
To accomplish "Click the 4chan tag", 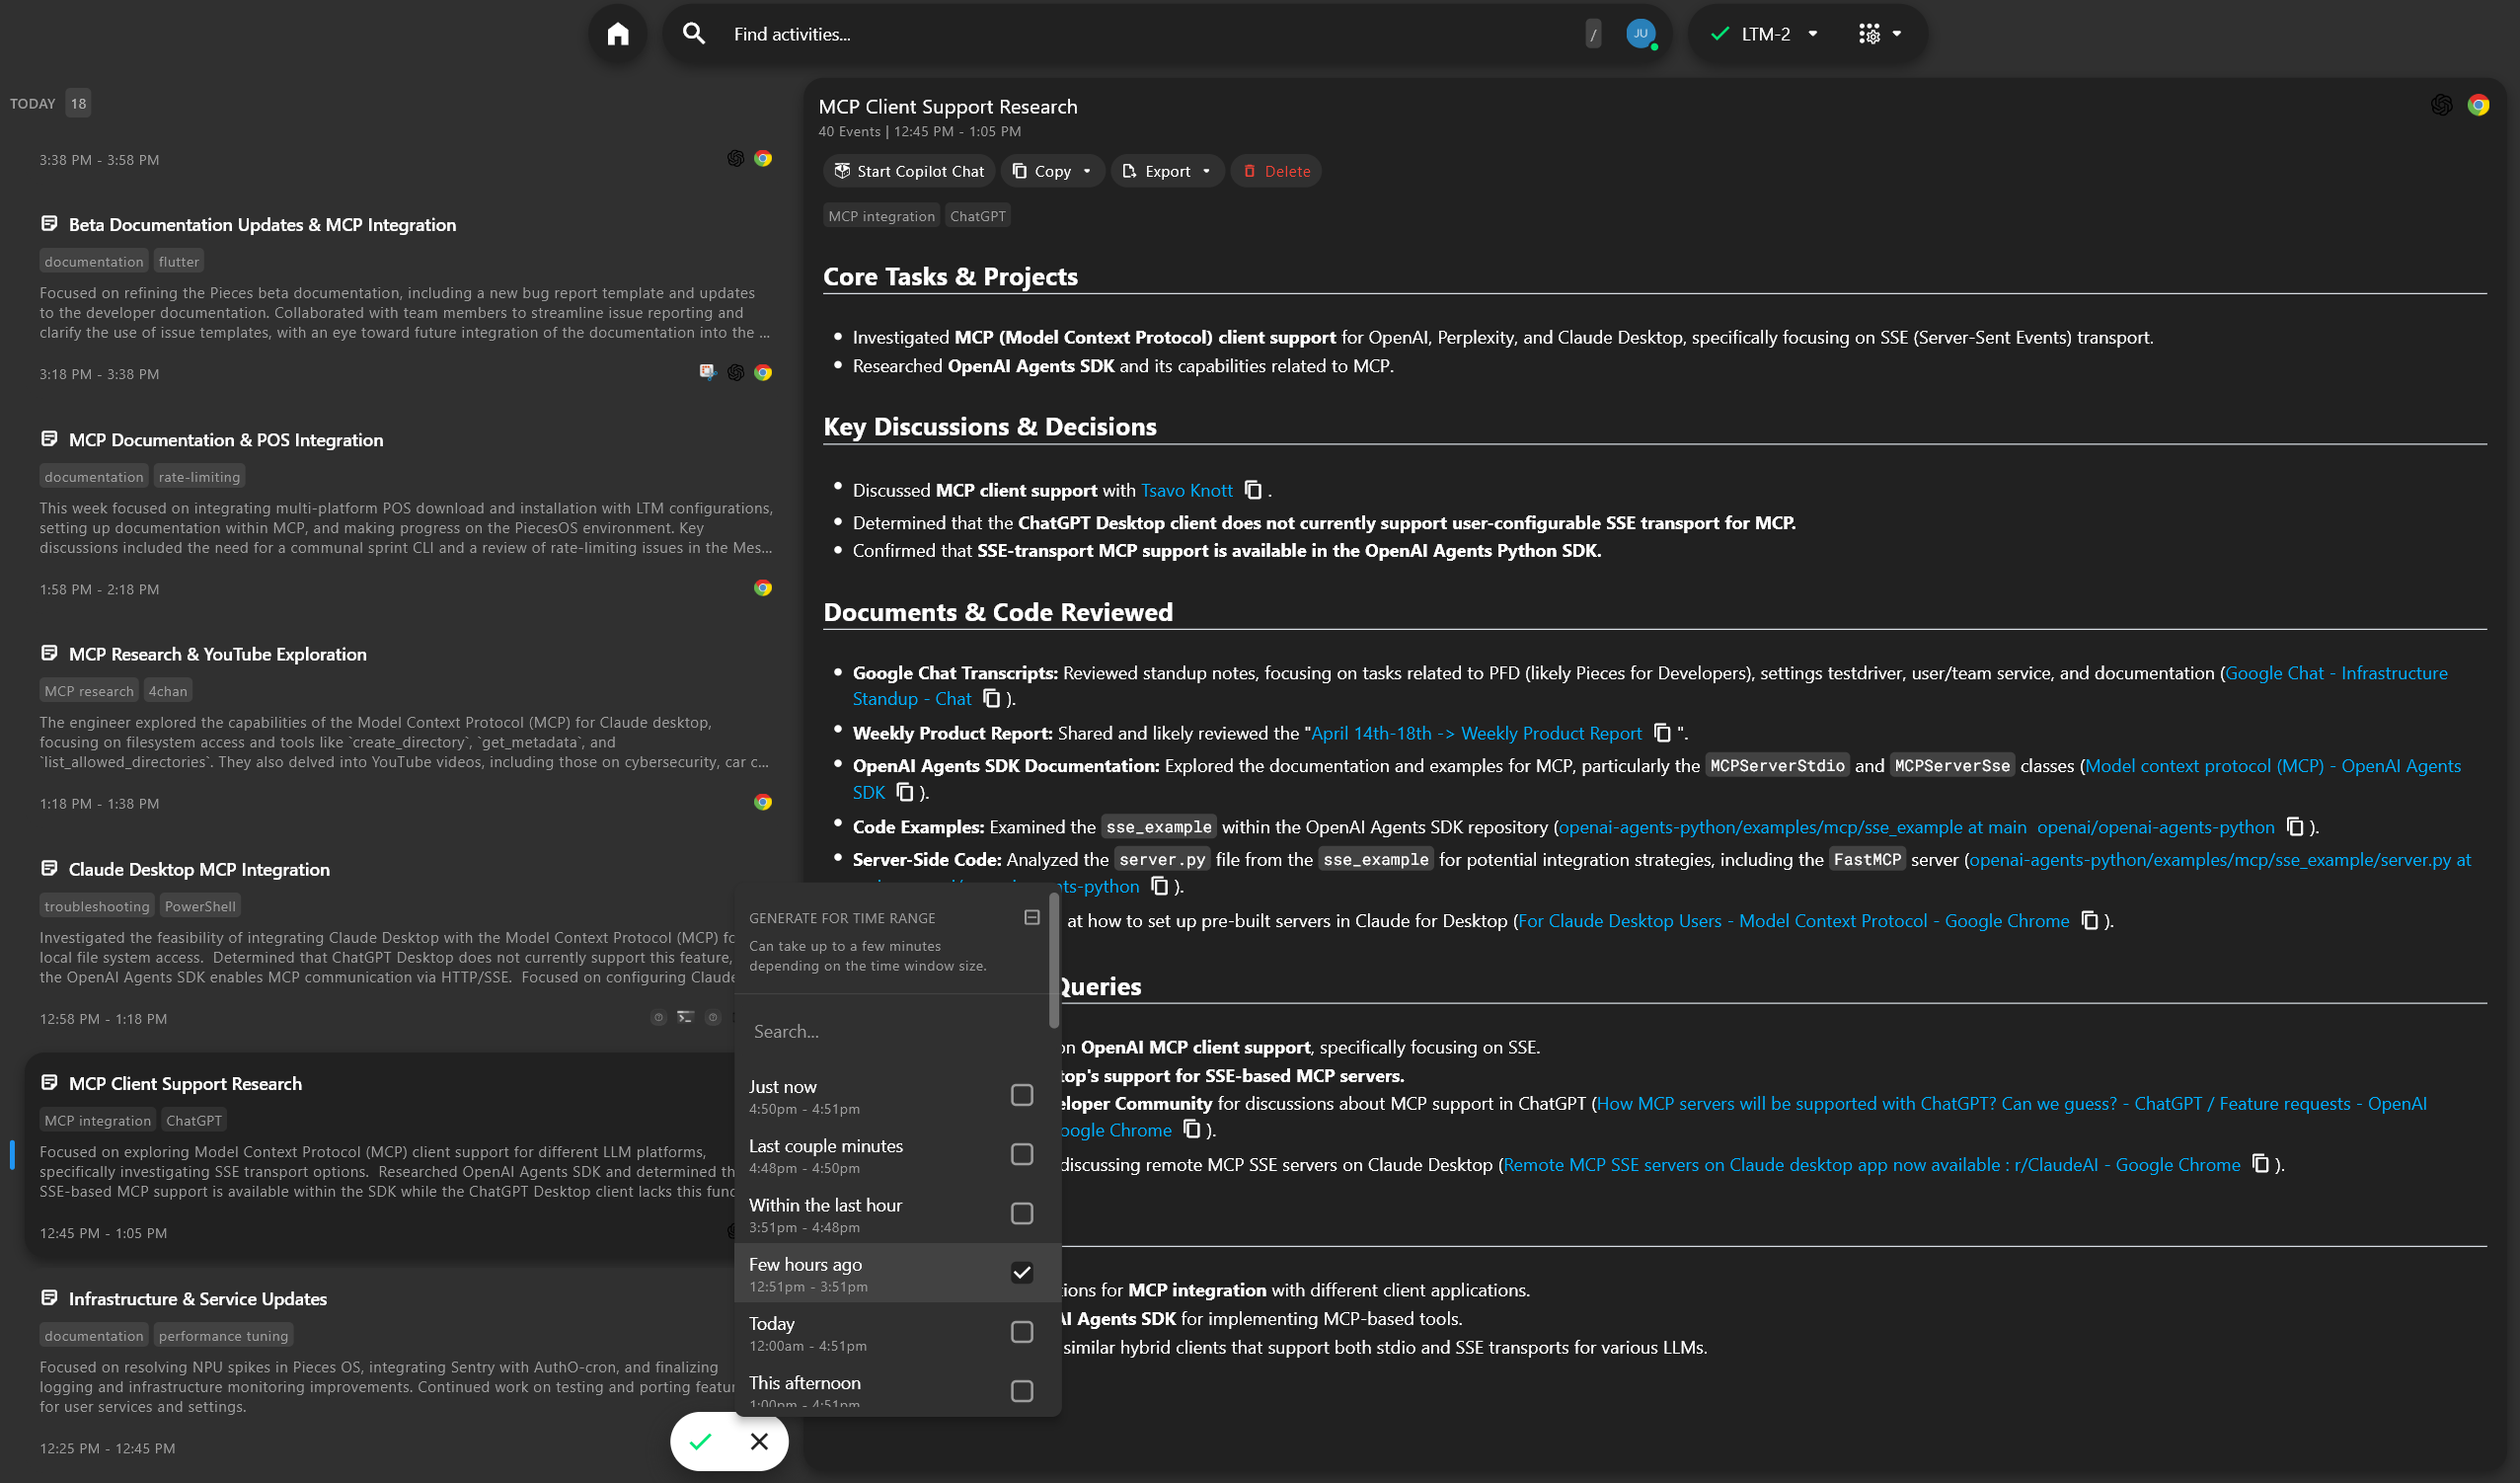I will (168, 690).
